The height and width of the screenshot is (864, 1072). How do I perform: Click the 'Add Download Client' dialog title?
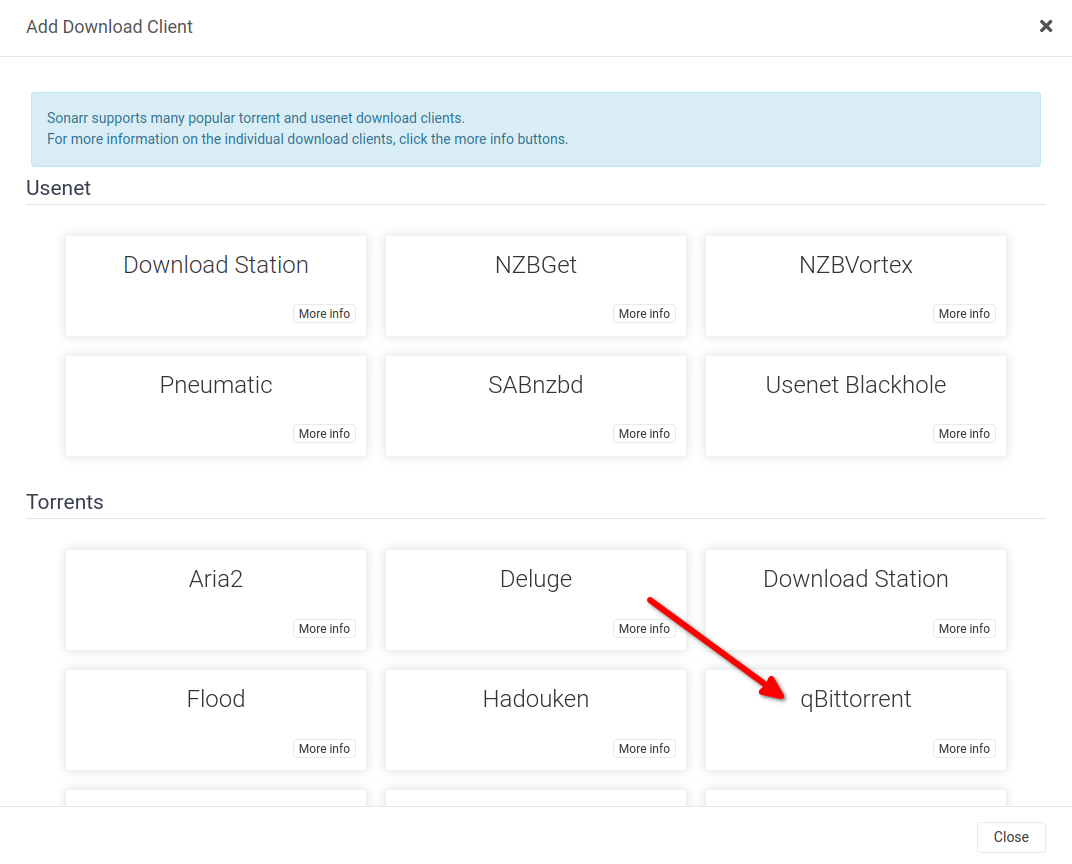(109, 27)
